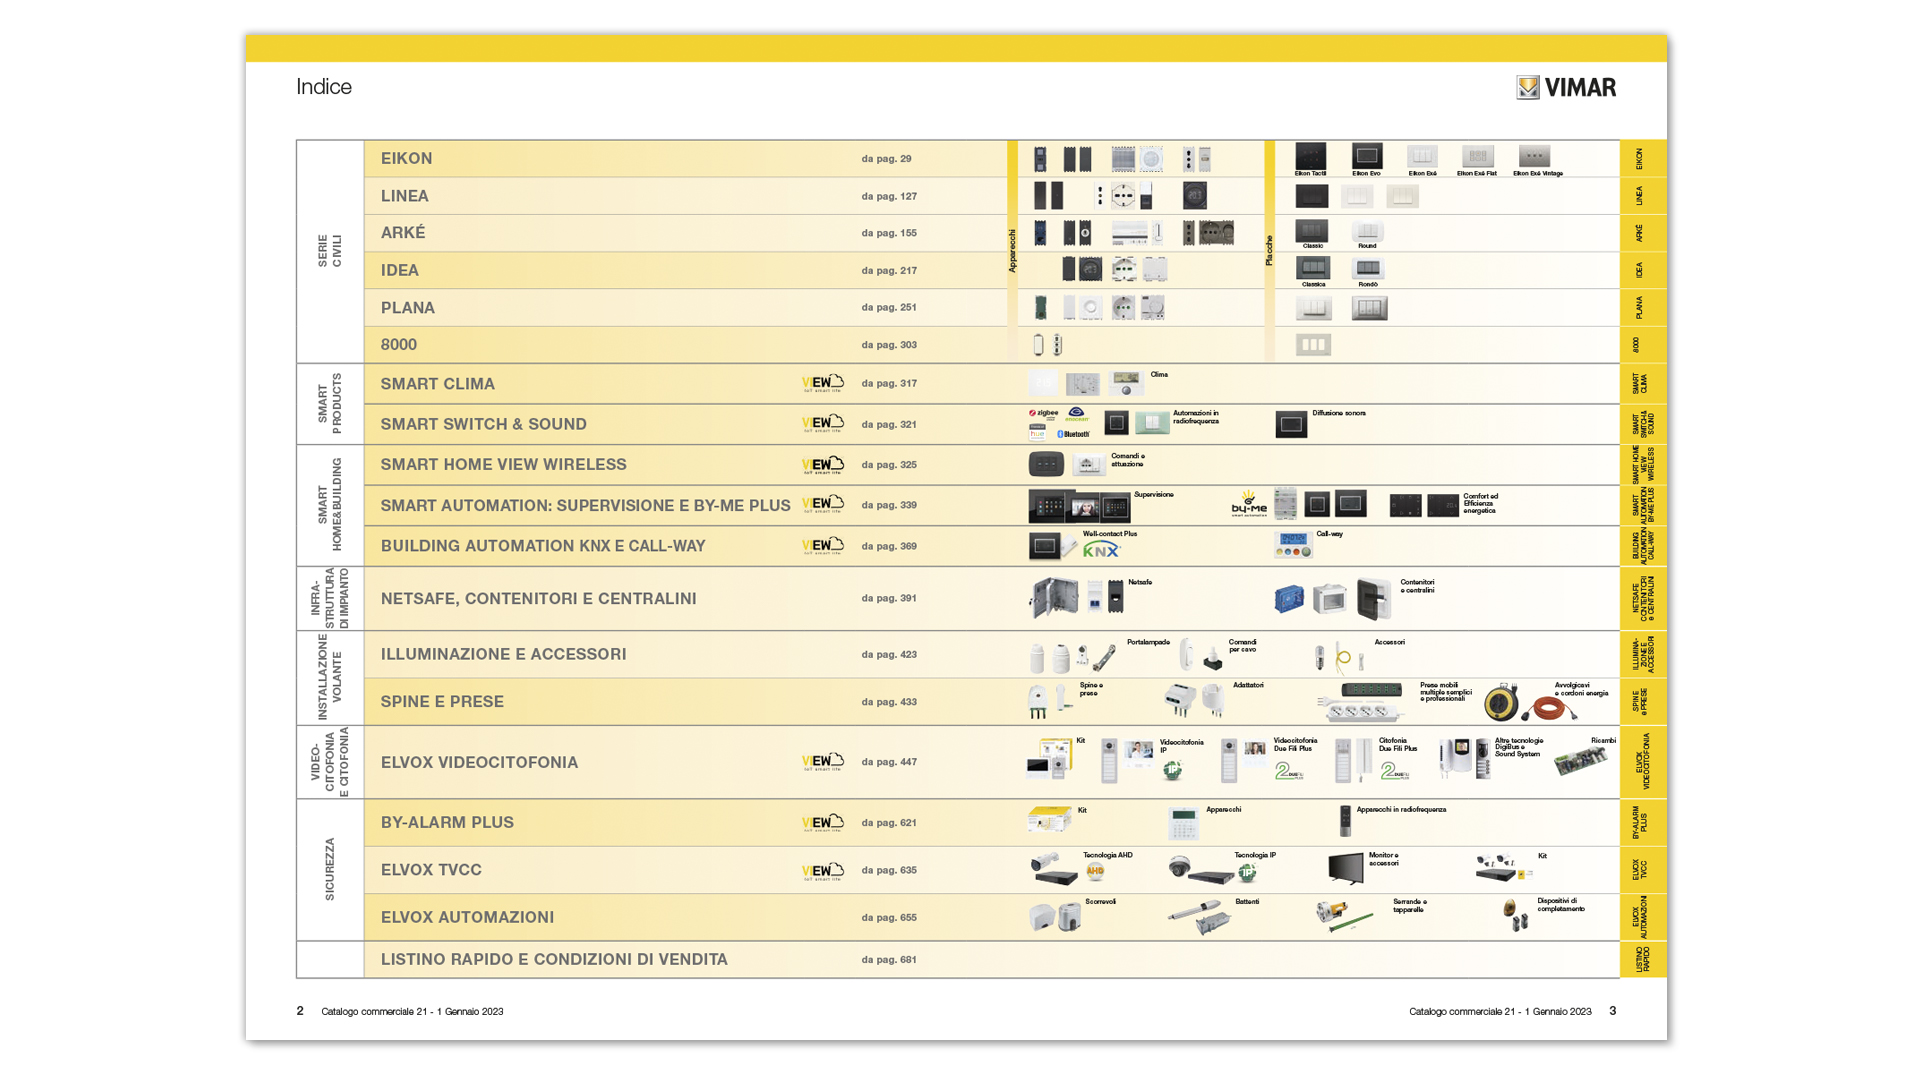Click page number 3 in the footer
Screen dimensions: 1920x1080
[1612, 1011]
